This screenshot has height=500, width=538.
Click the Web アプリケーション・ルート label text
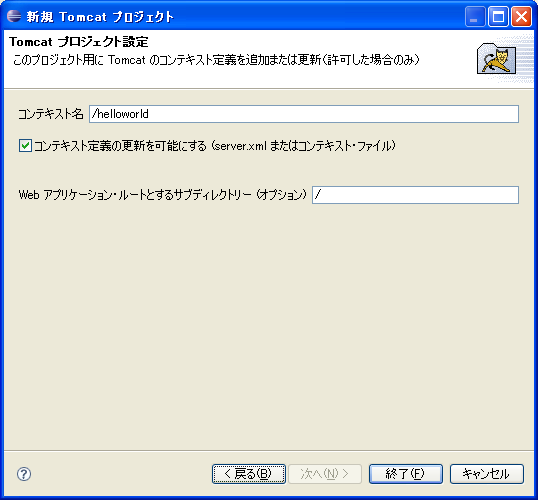[162, 195]
